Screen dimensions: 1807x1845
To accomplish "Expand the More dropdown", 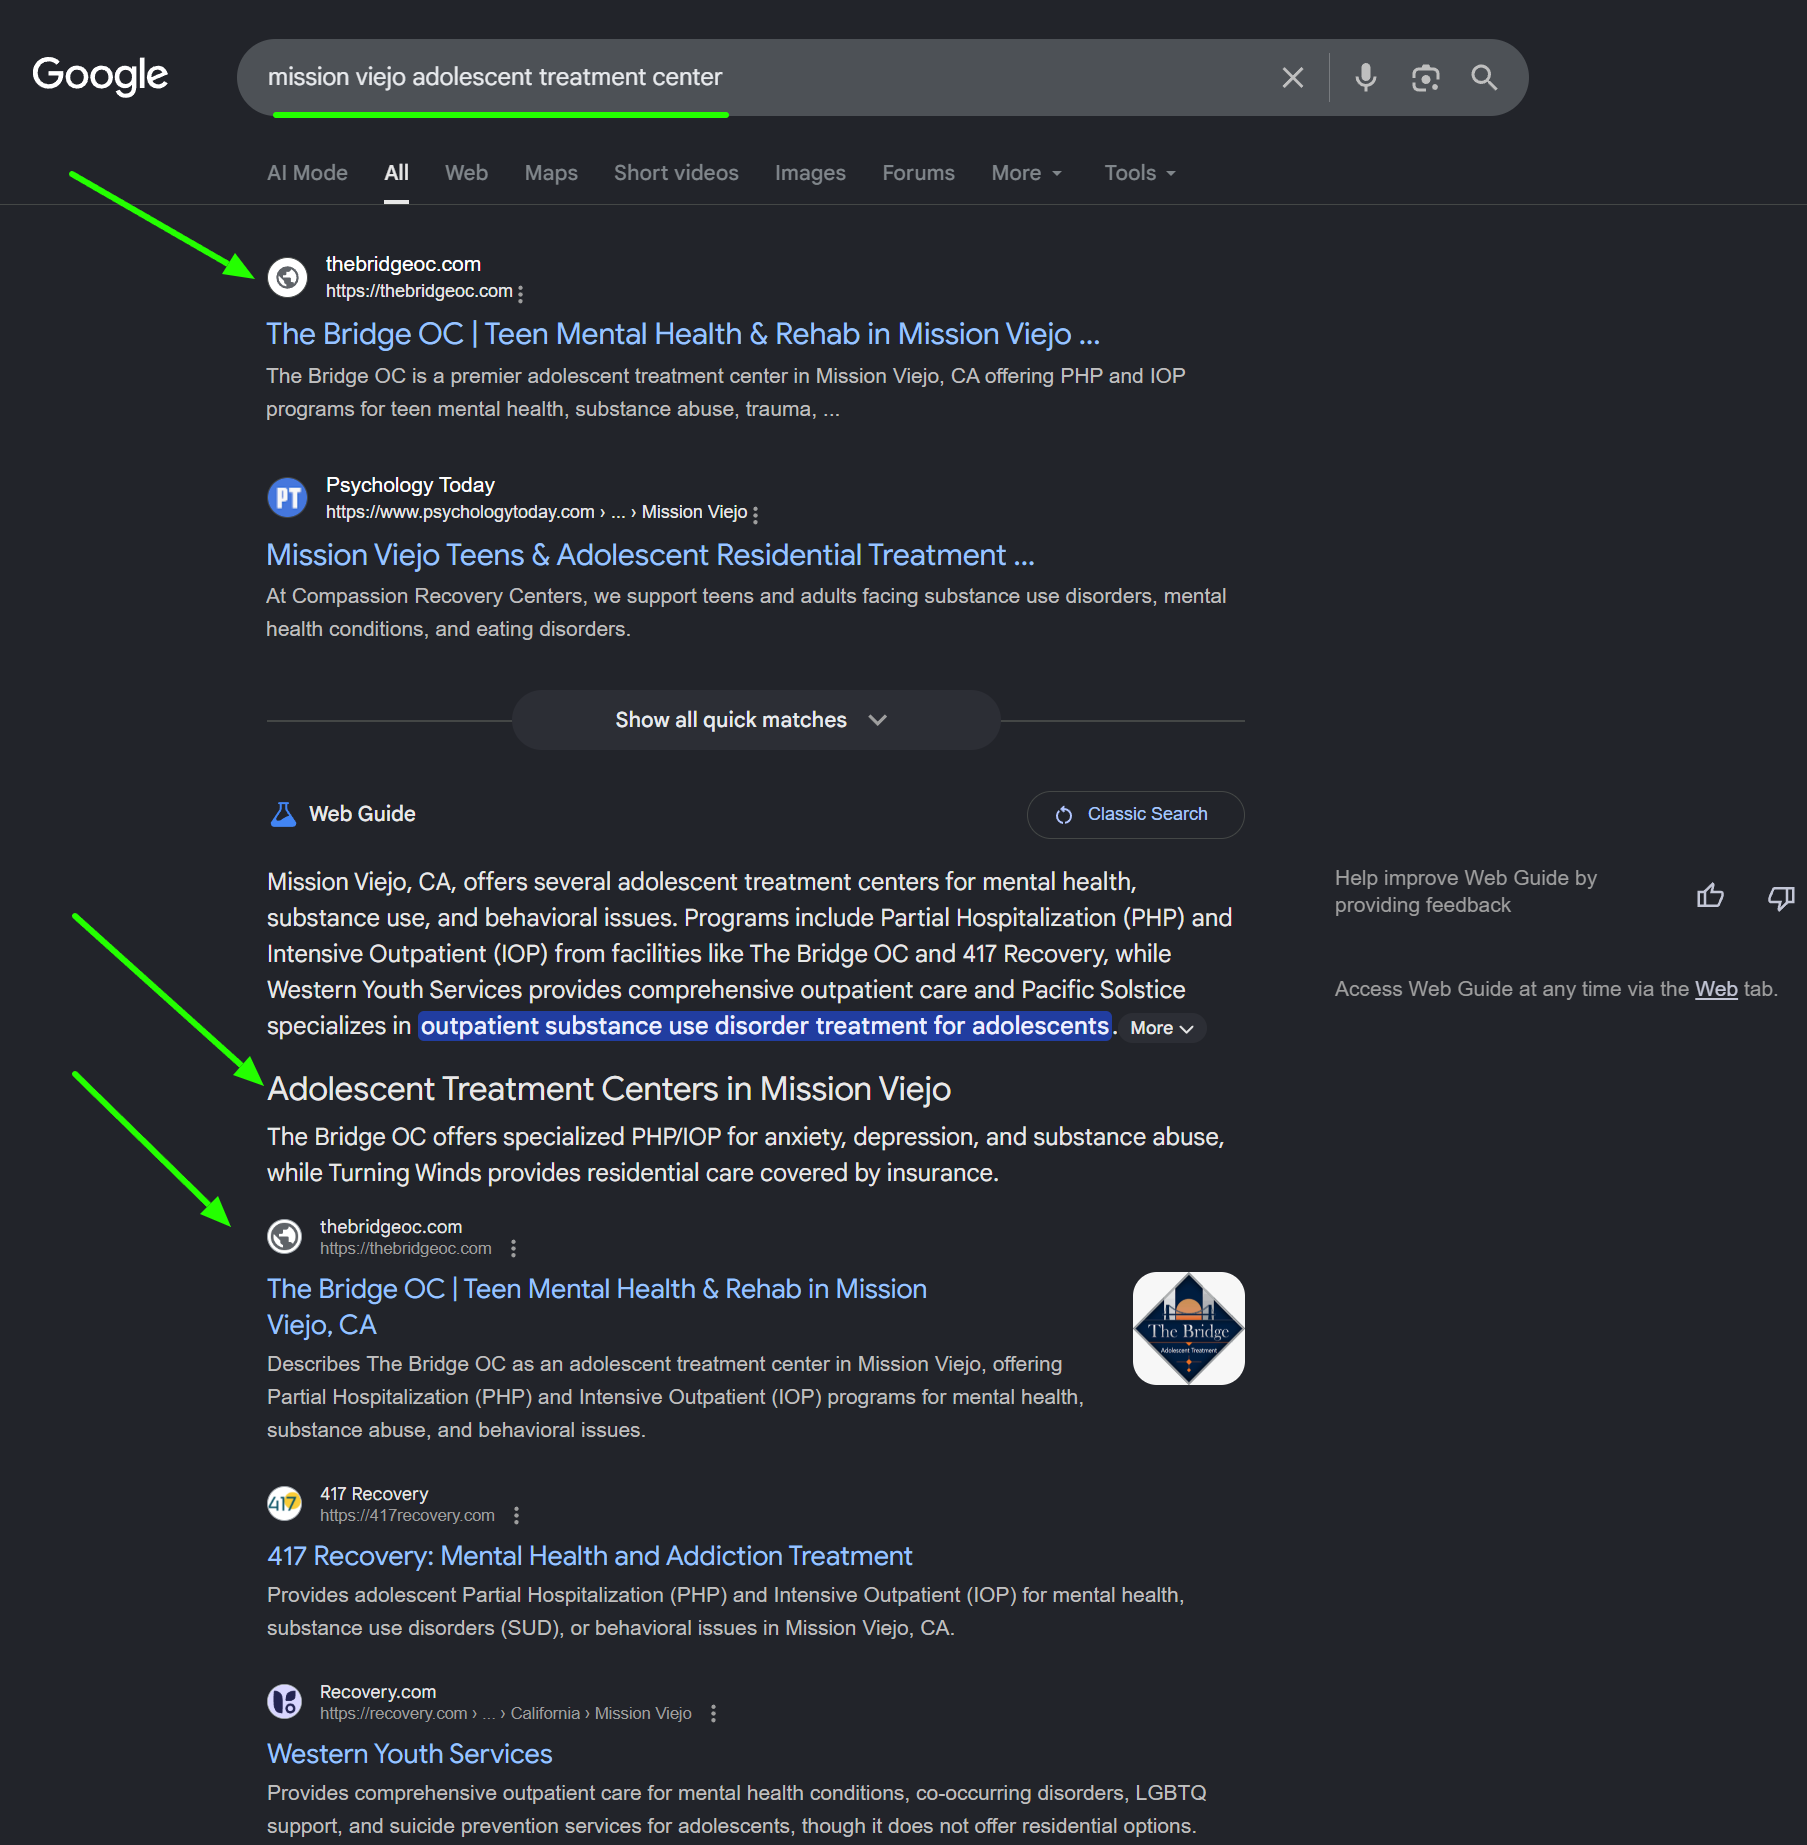I will click(1026, 173).
